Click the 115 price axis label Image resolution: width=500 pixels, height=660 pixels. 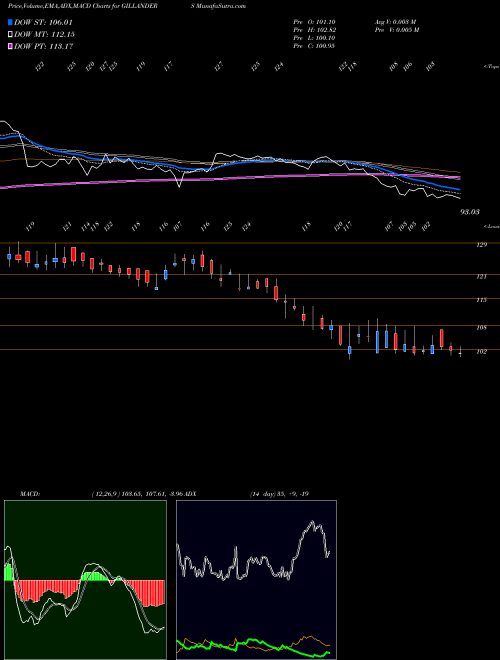481,300
